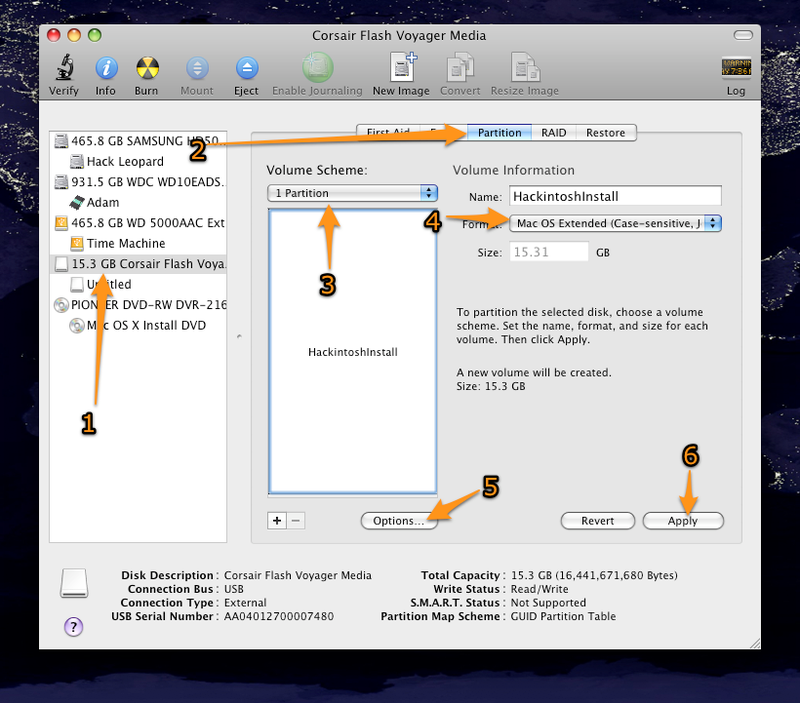The width and height of the screenshot is (800, 703).
Task: Click the Enable Journaling toolbar icon
Action: [x=317, y=67]
